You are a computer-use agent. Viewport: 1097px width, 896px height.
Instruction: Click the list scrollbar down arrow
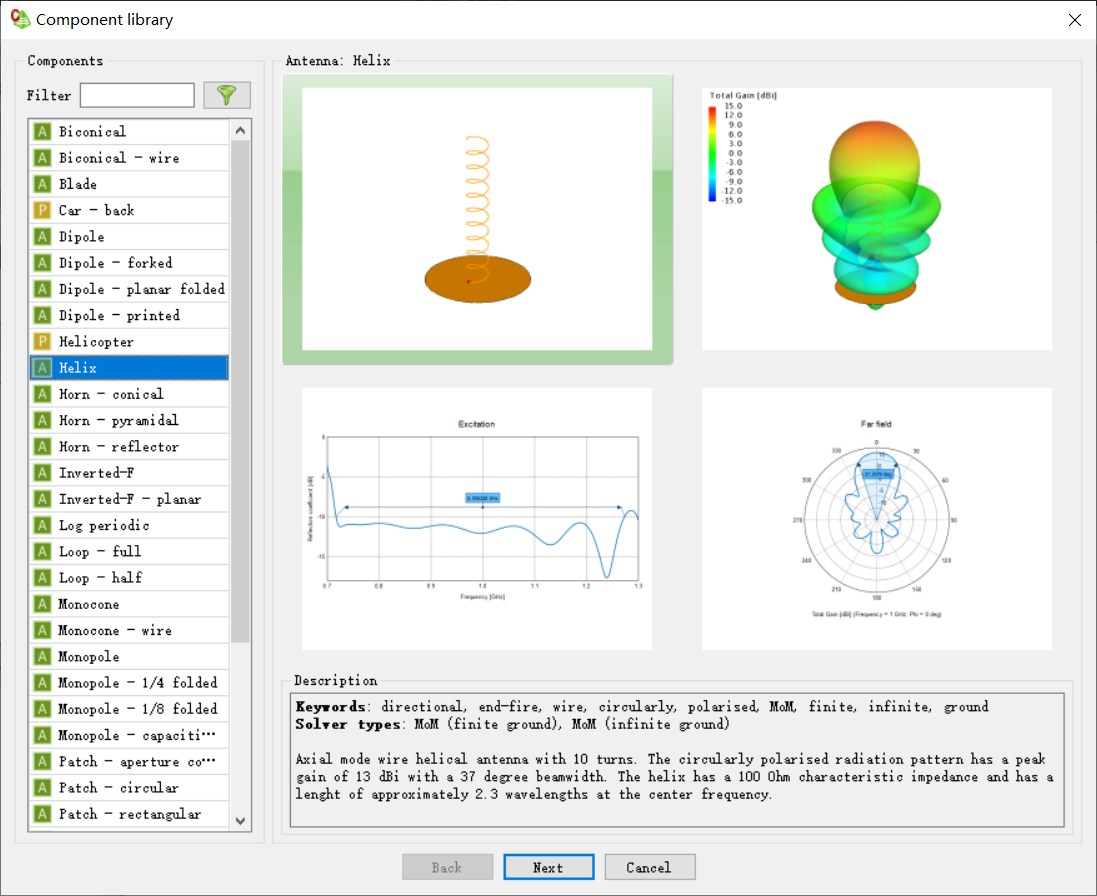click(x=240, y=820)
